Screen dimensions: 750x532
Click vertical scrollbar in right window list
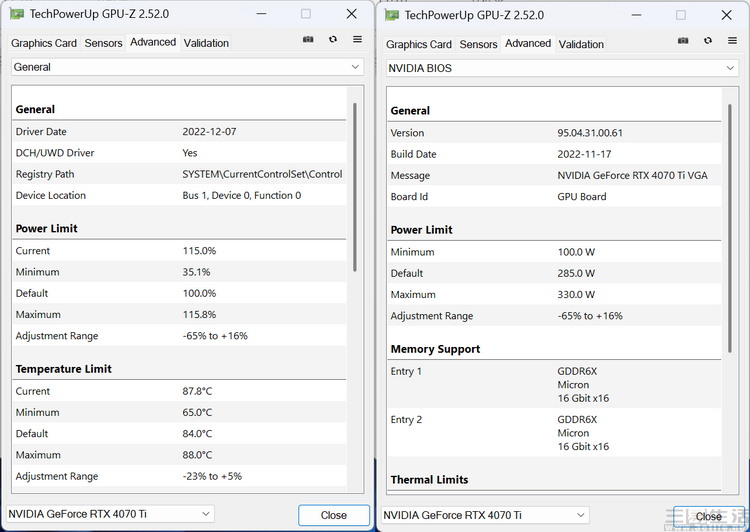tap(729, 228)
